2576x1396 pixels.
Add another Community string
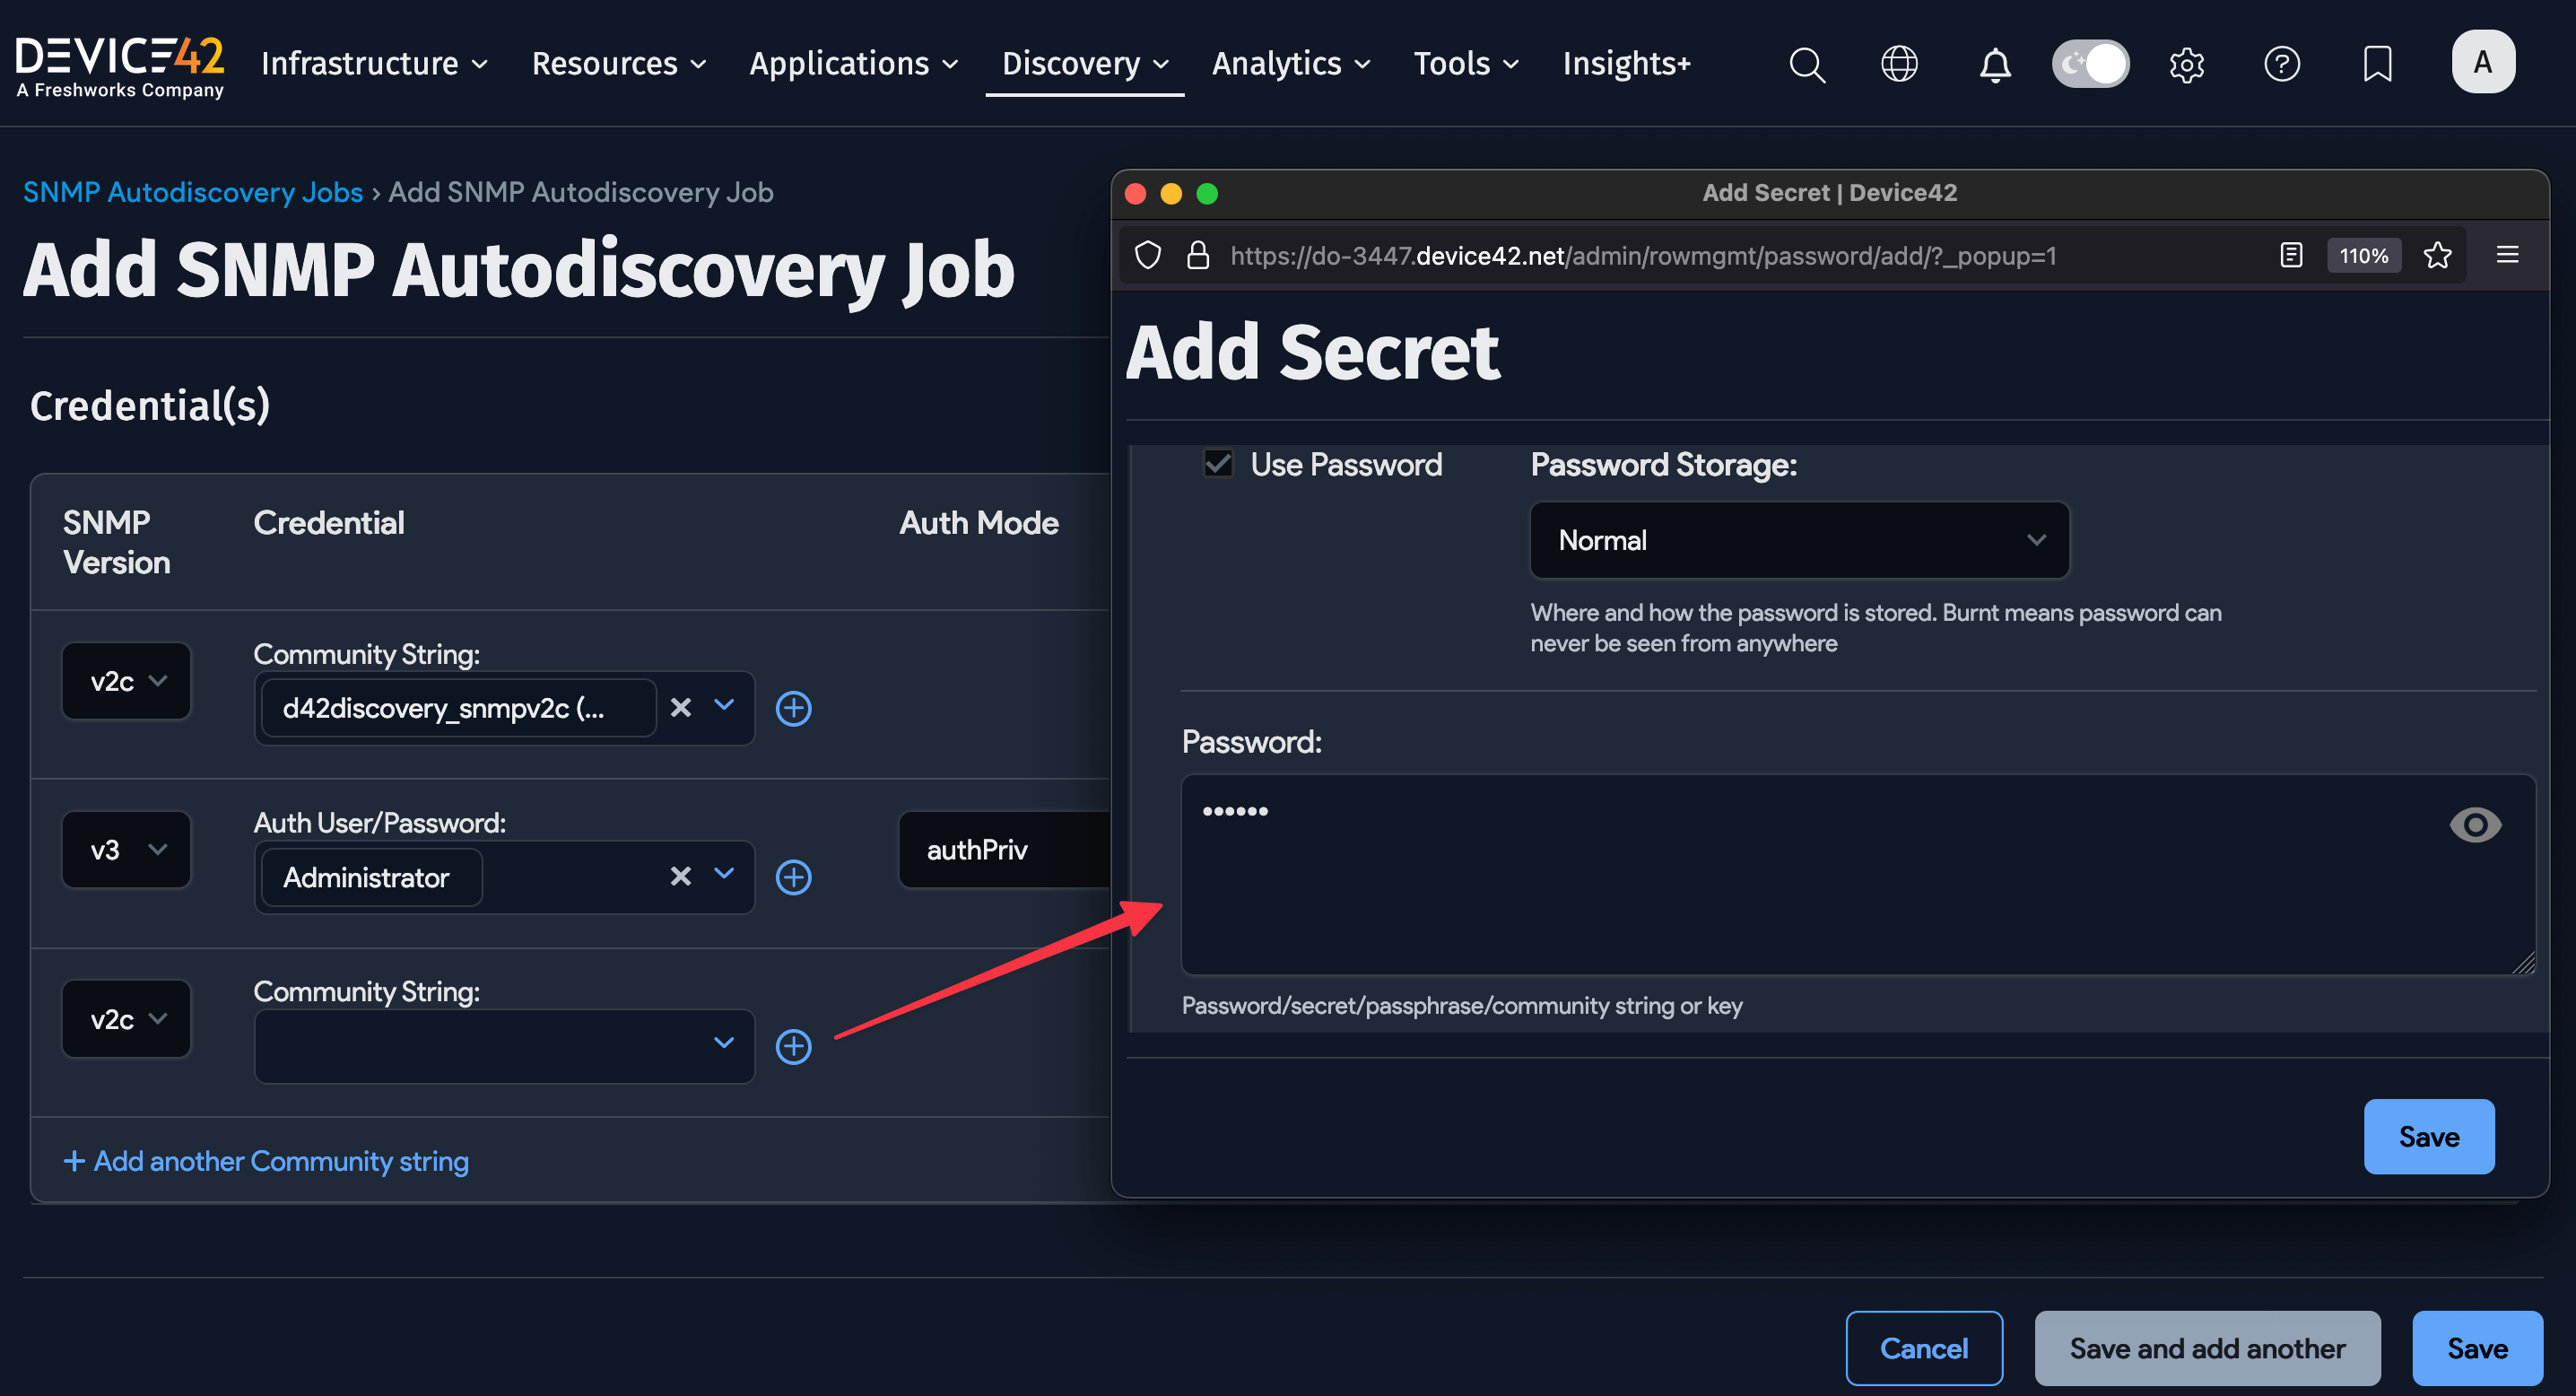[265, 1160]
